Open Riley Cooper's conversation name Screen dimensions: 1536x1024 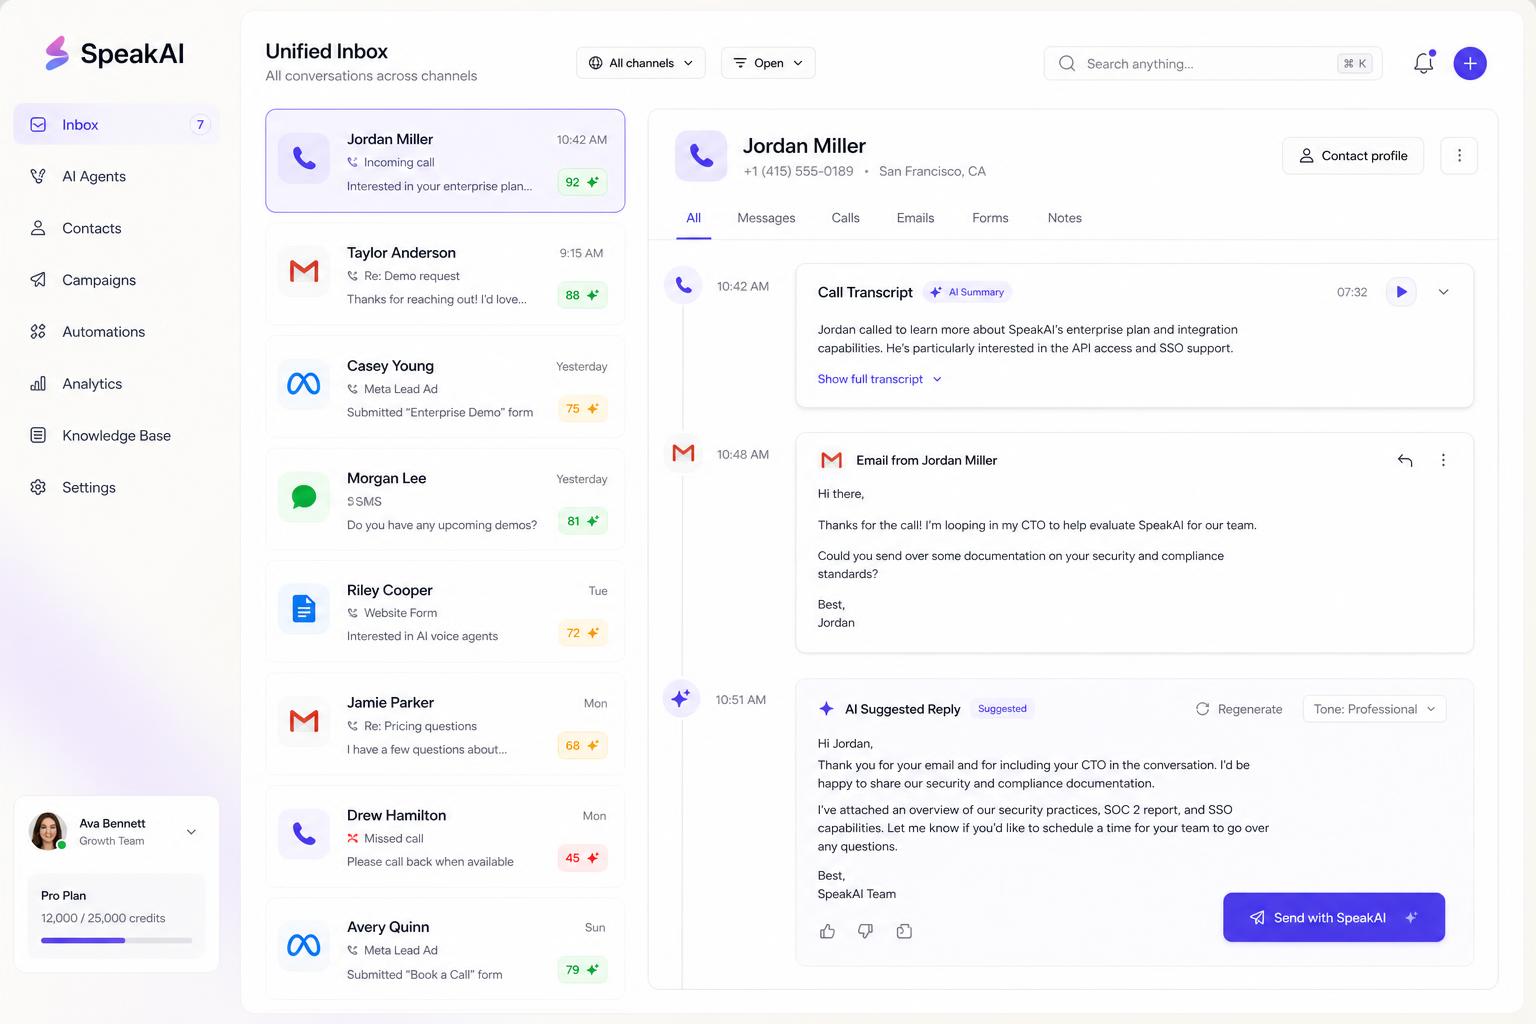(x=389, y=590)
